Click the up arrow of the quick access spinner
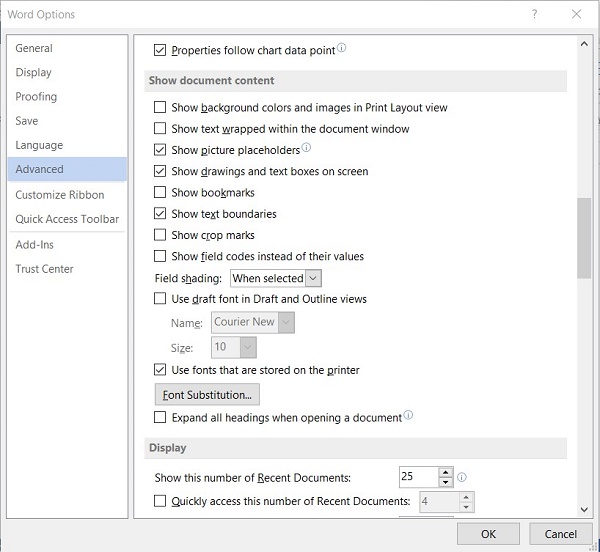The image size is (600, 552). pos(466,497)
